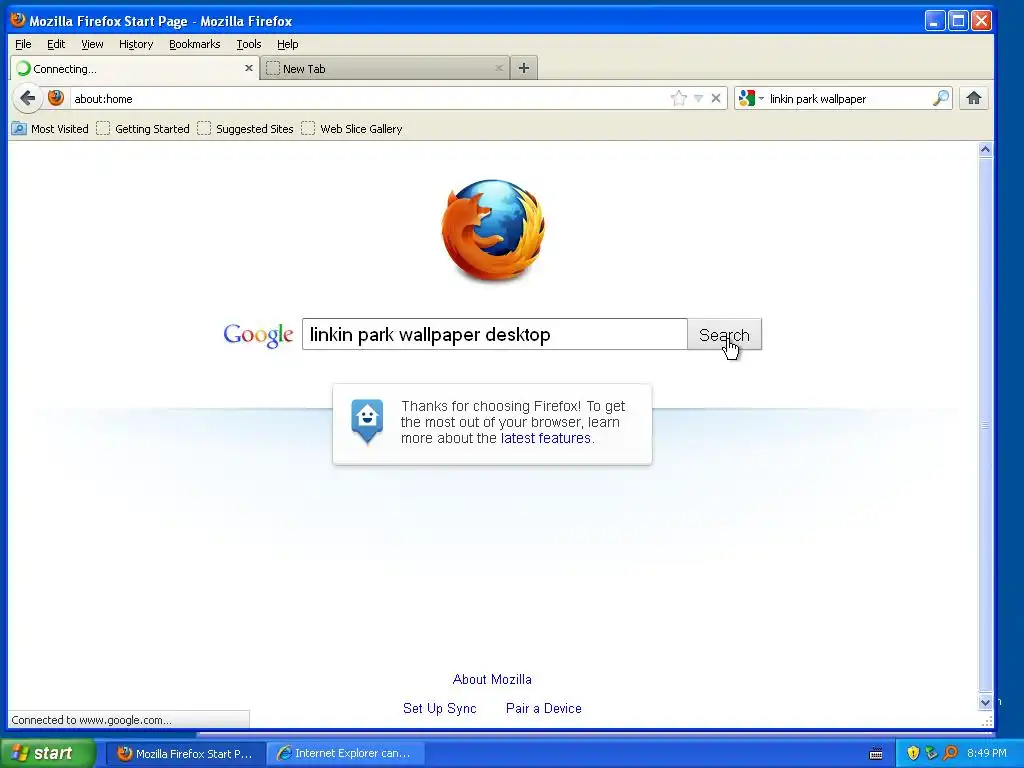Open the latest features link

545,438
